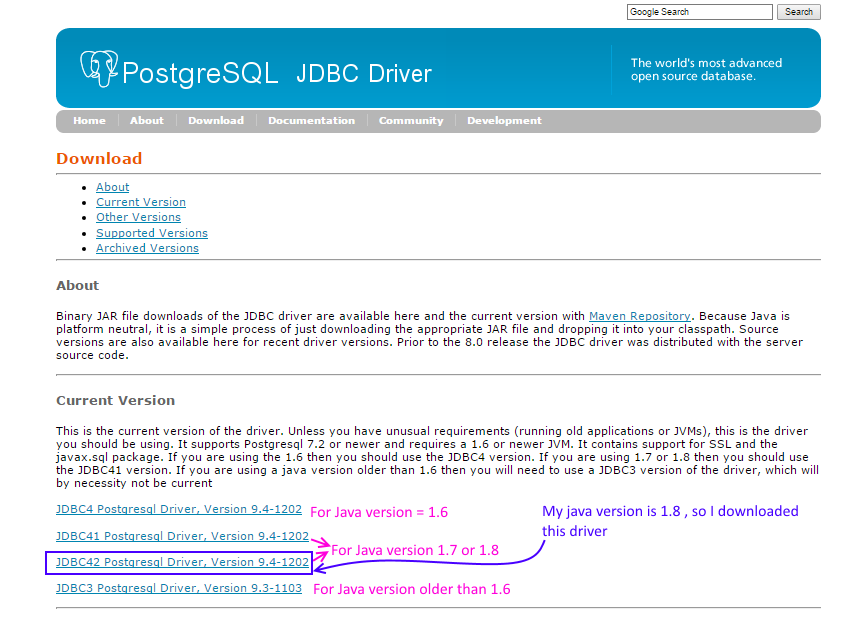Follow the Other Versions link

click(x=139, y=217)
